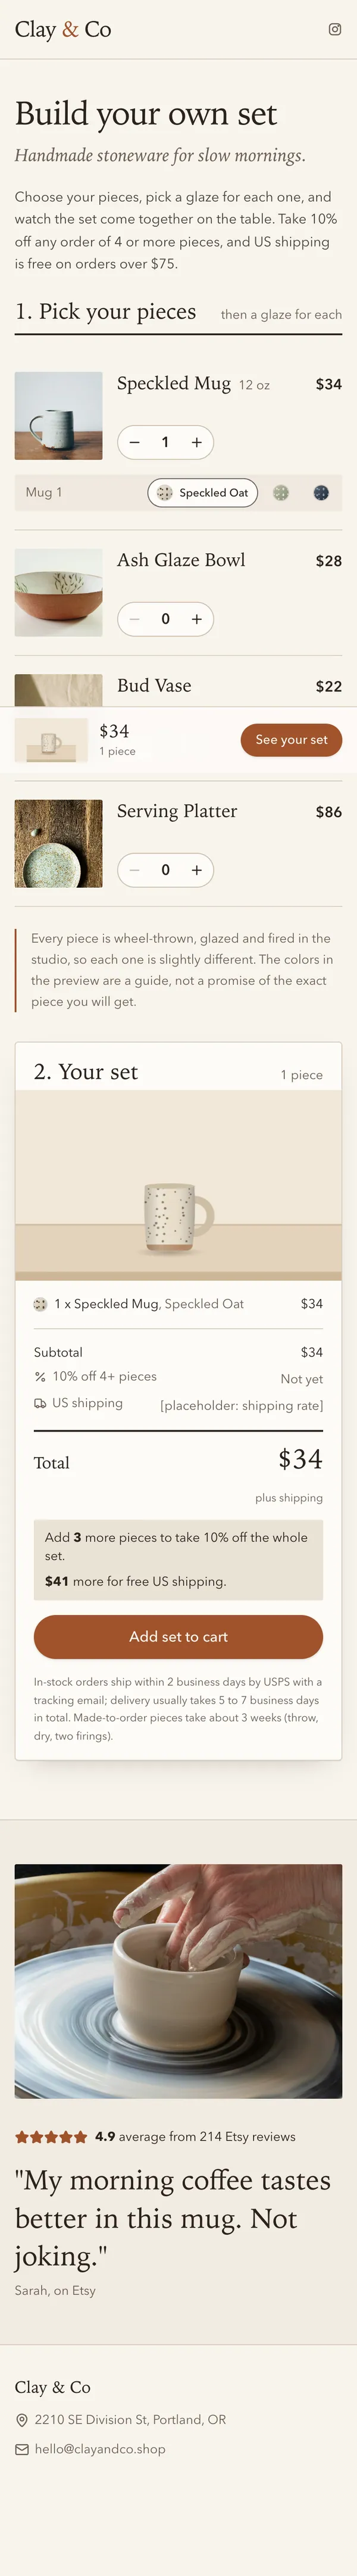Click minus button for Serving Platter
Viewport: 357px width, 2576px height.
pyautogui.click(x=135, y=870)
